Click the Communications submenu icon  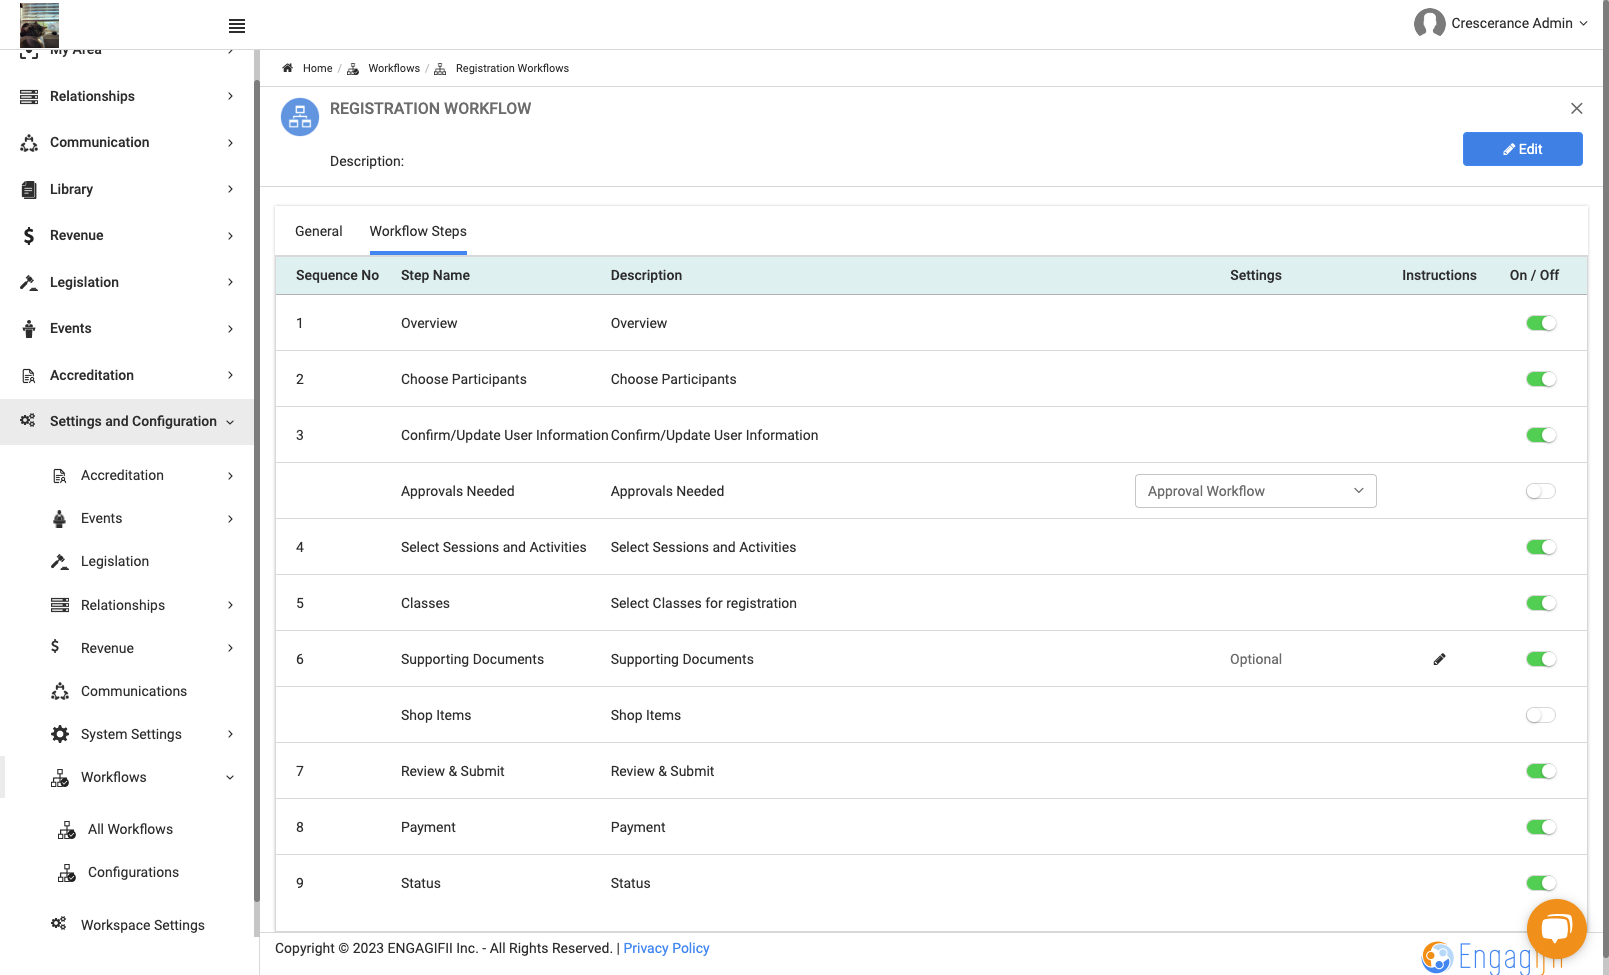(60, 691)
